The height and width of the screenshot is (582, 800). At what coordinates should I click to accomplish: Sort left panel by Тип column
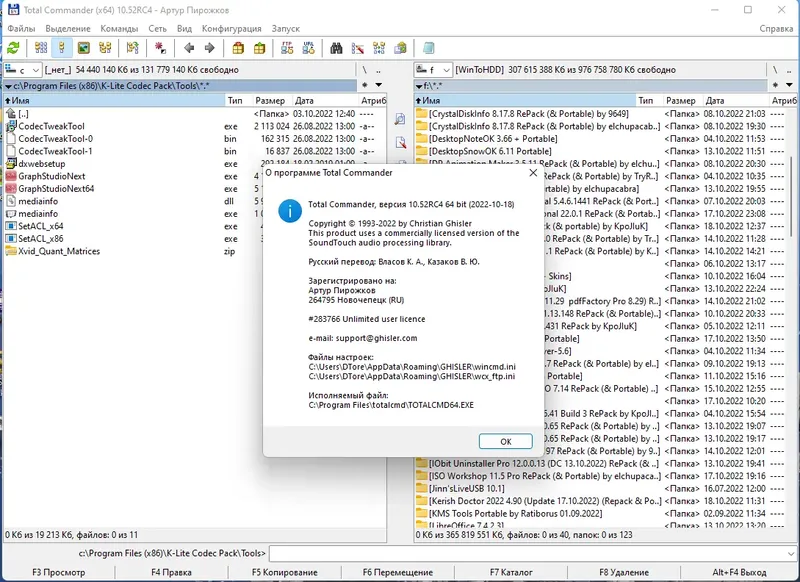pyautogui.click(x=238, y=100)
